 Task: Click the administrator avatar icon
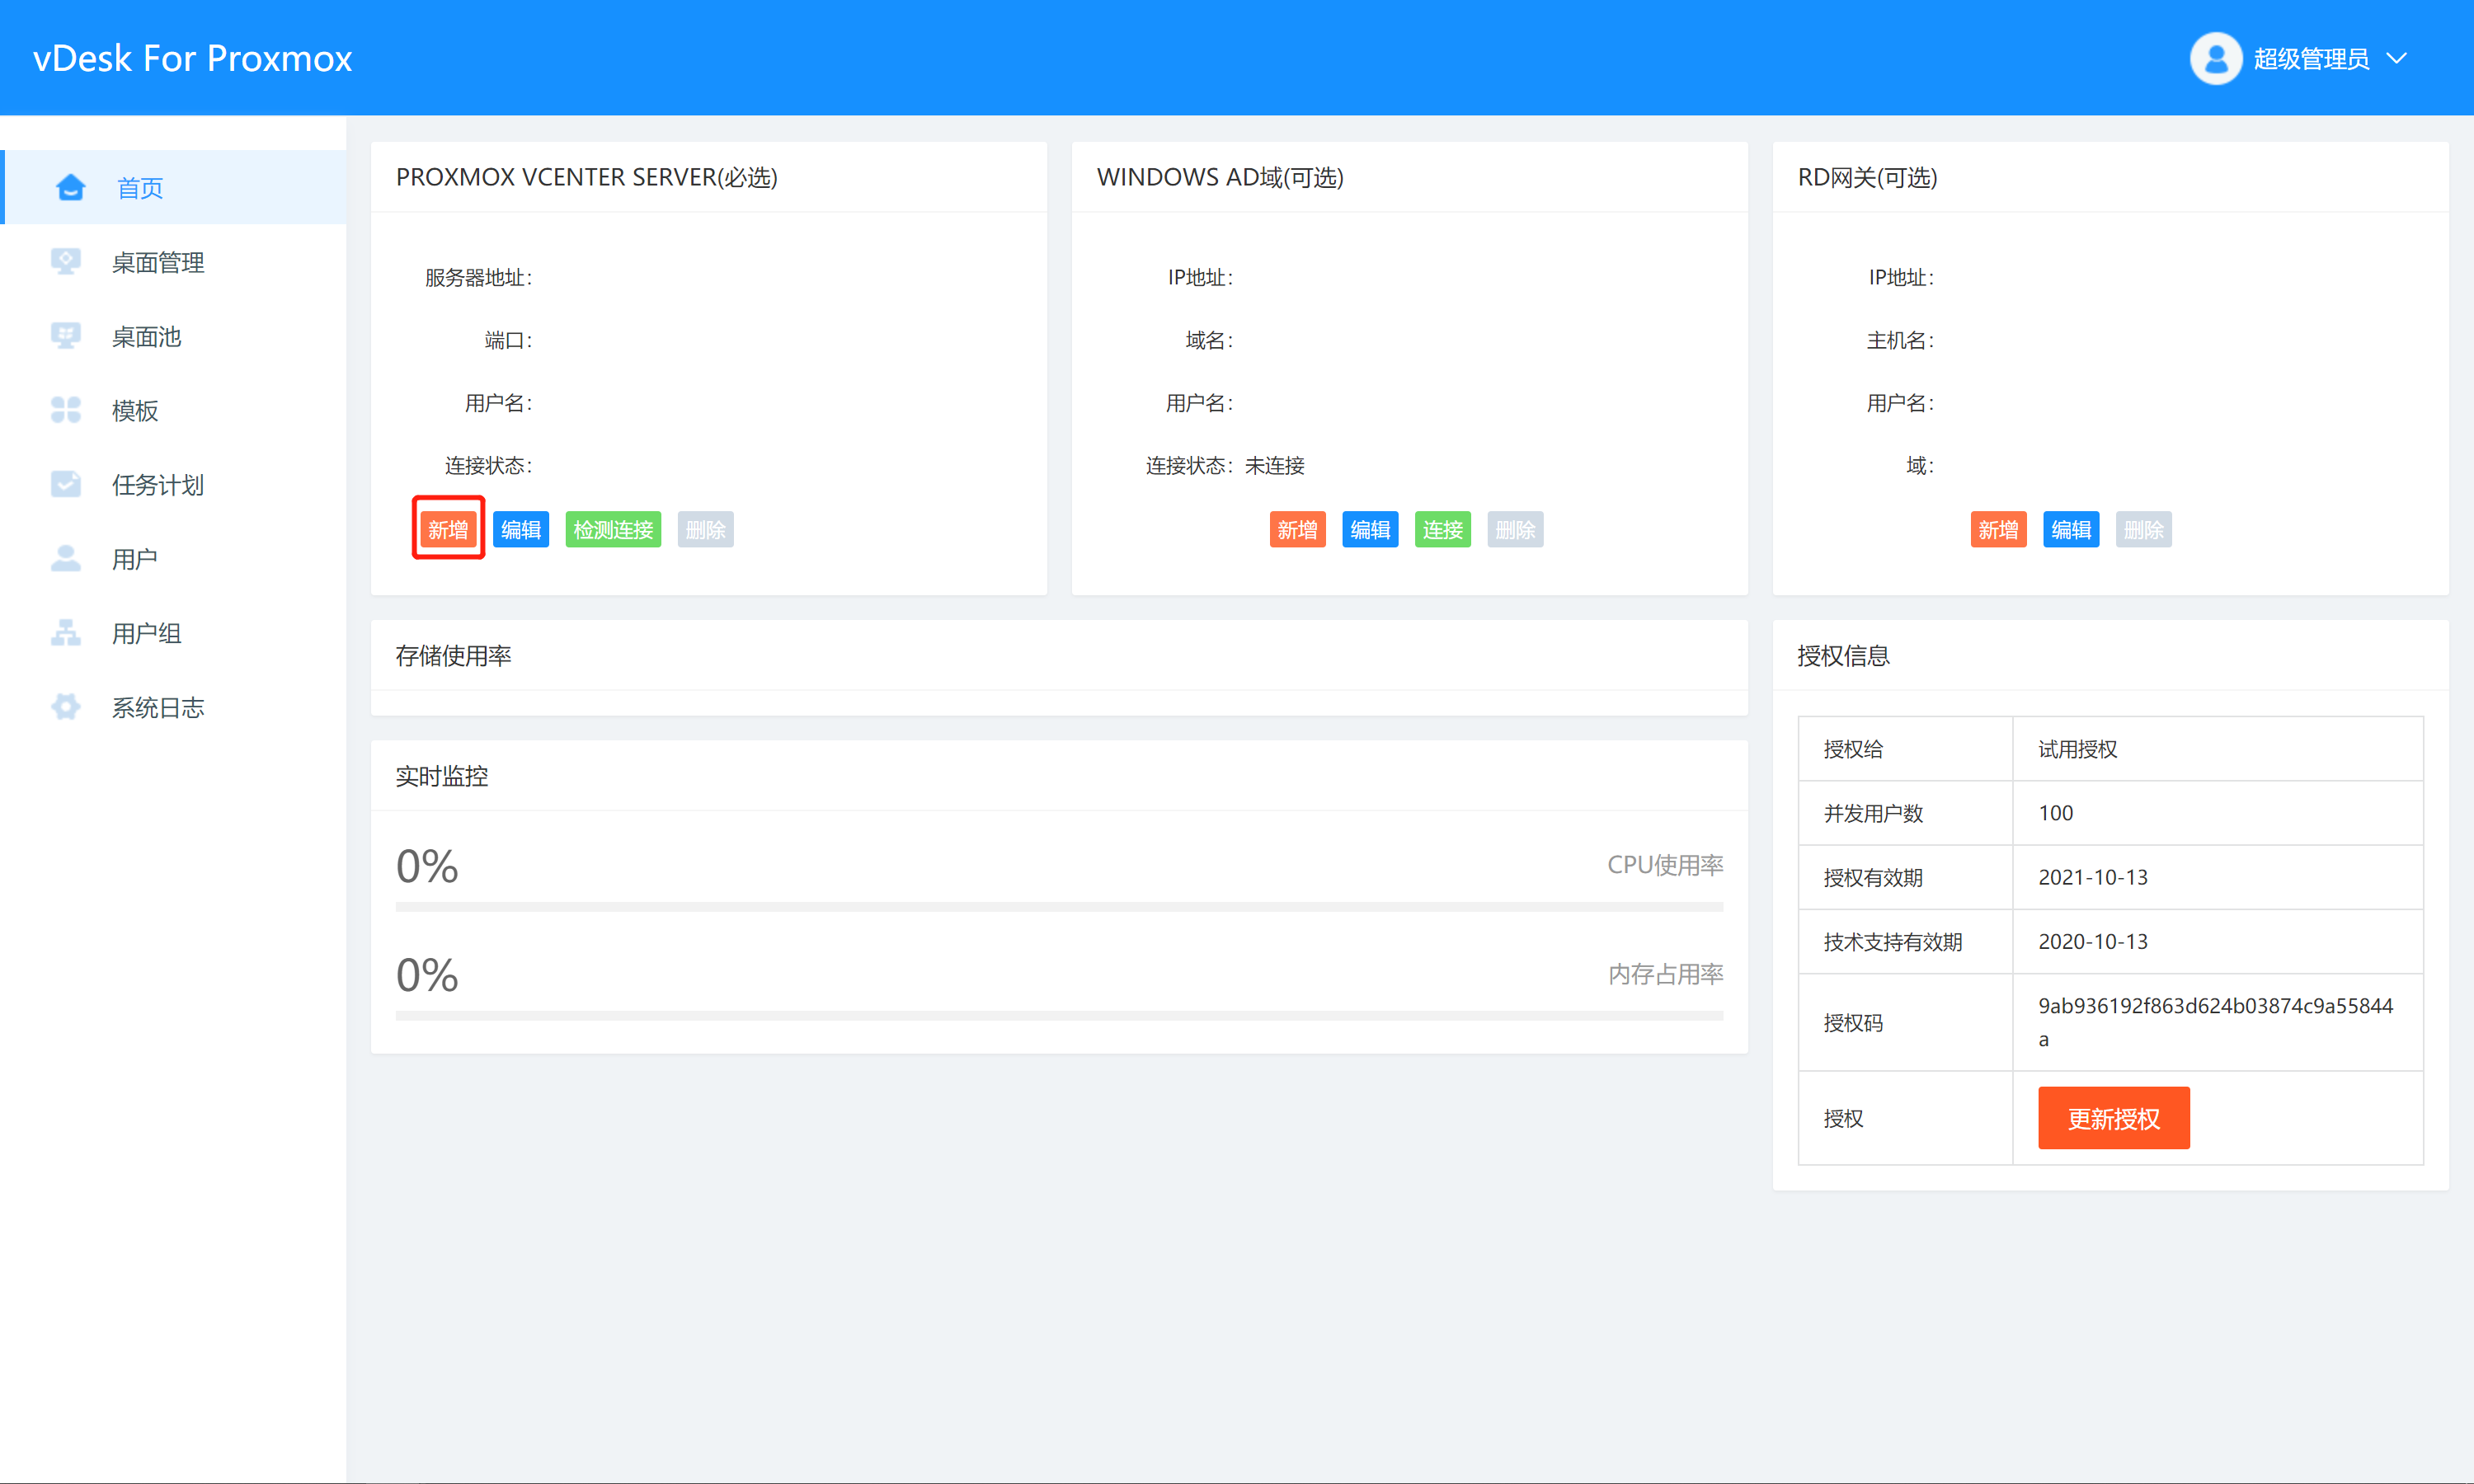tap(2216, 59)
